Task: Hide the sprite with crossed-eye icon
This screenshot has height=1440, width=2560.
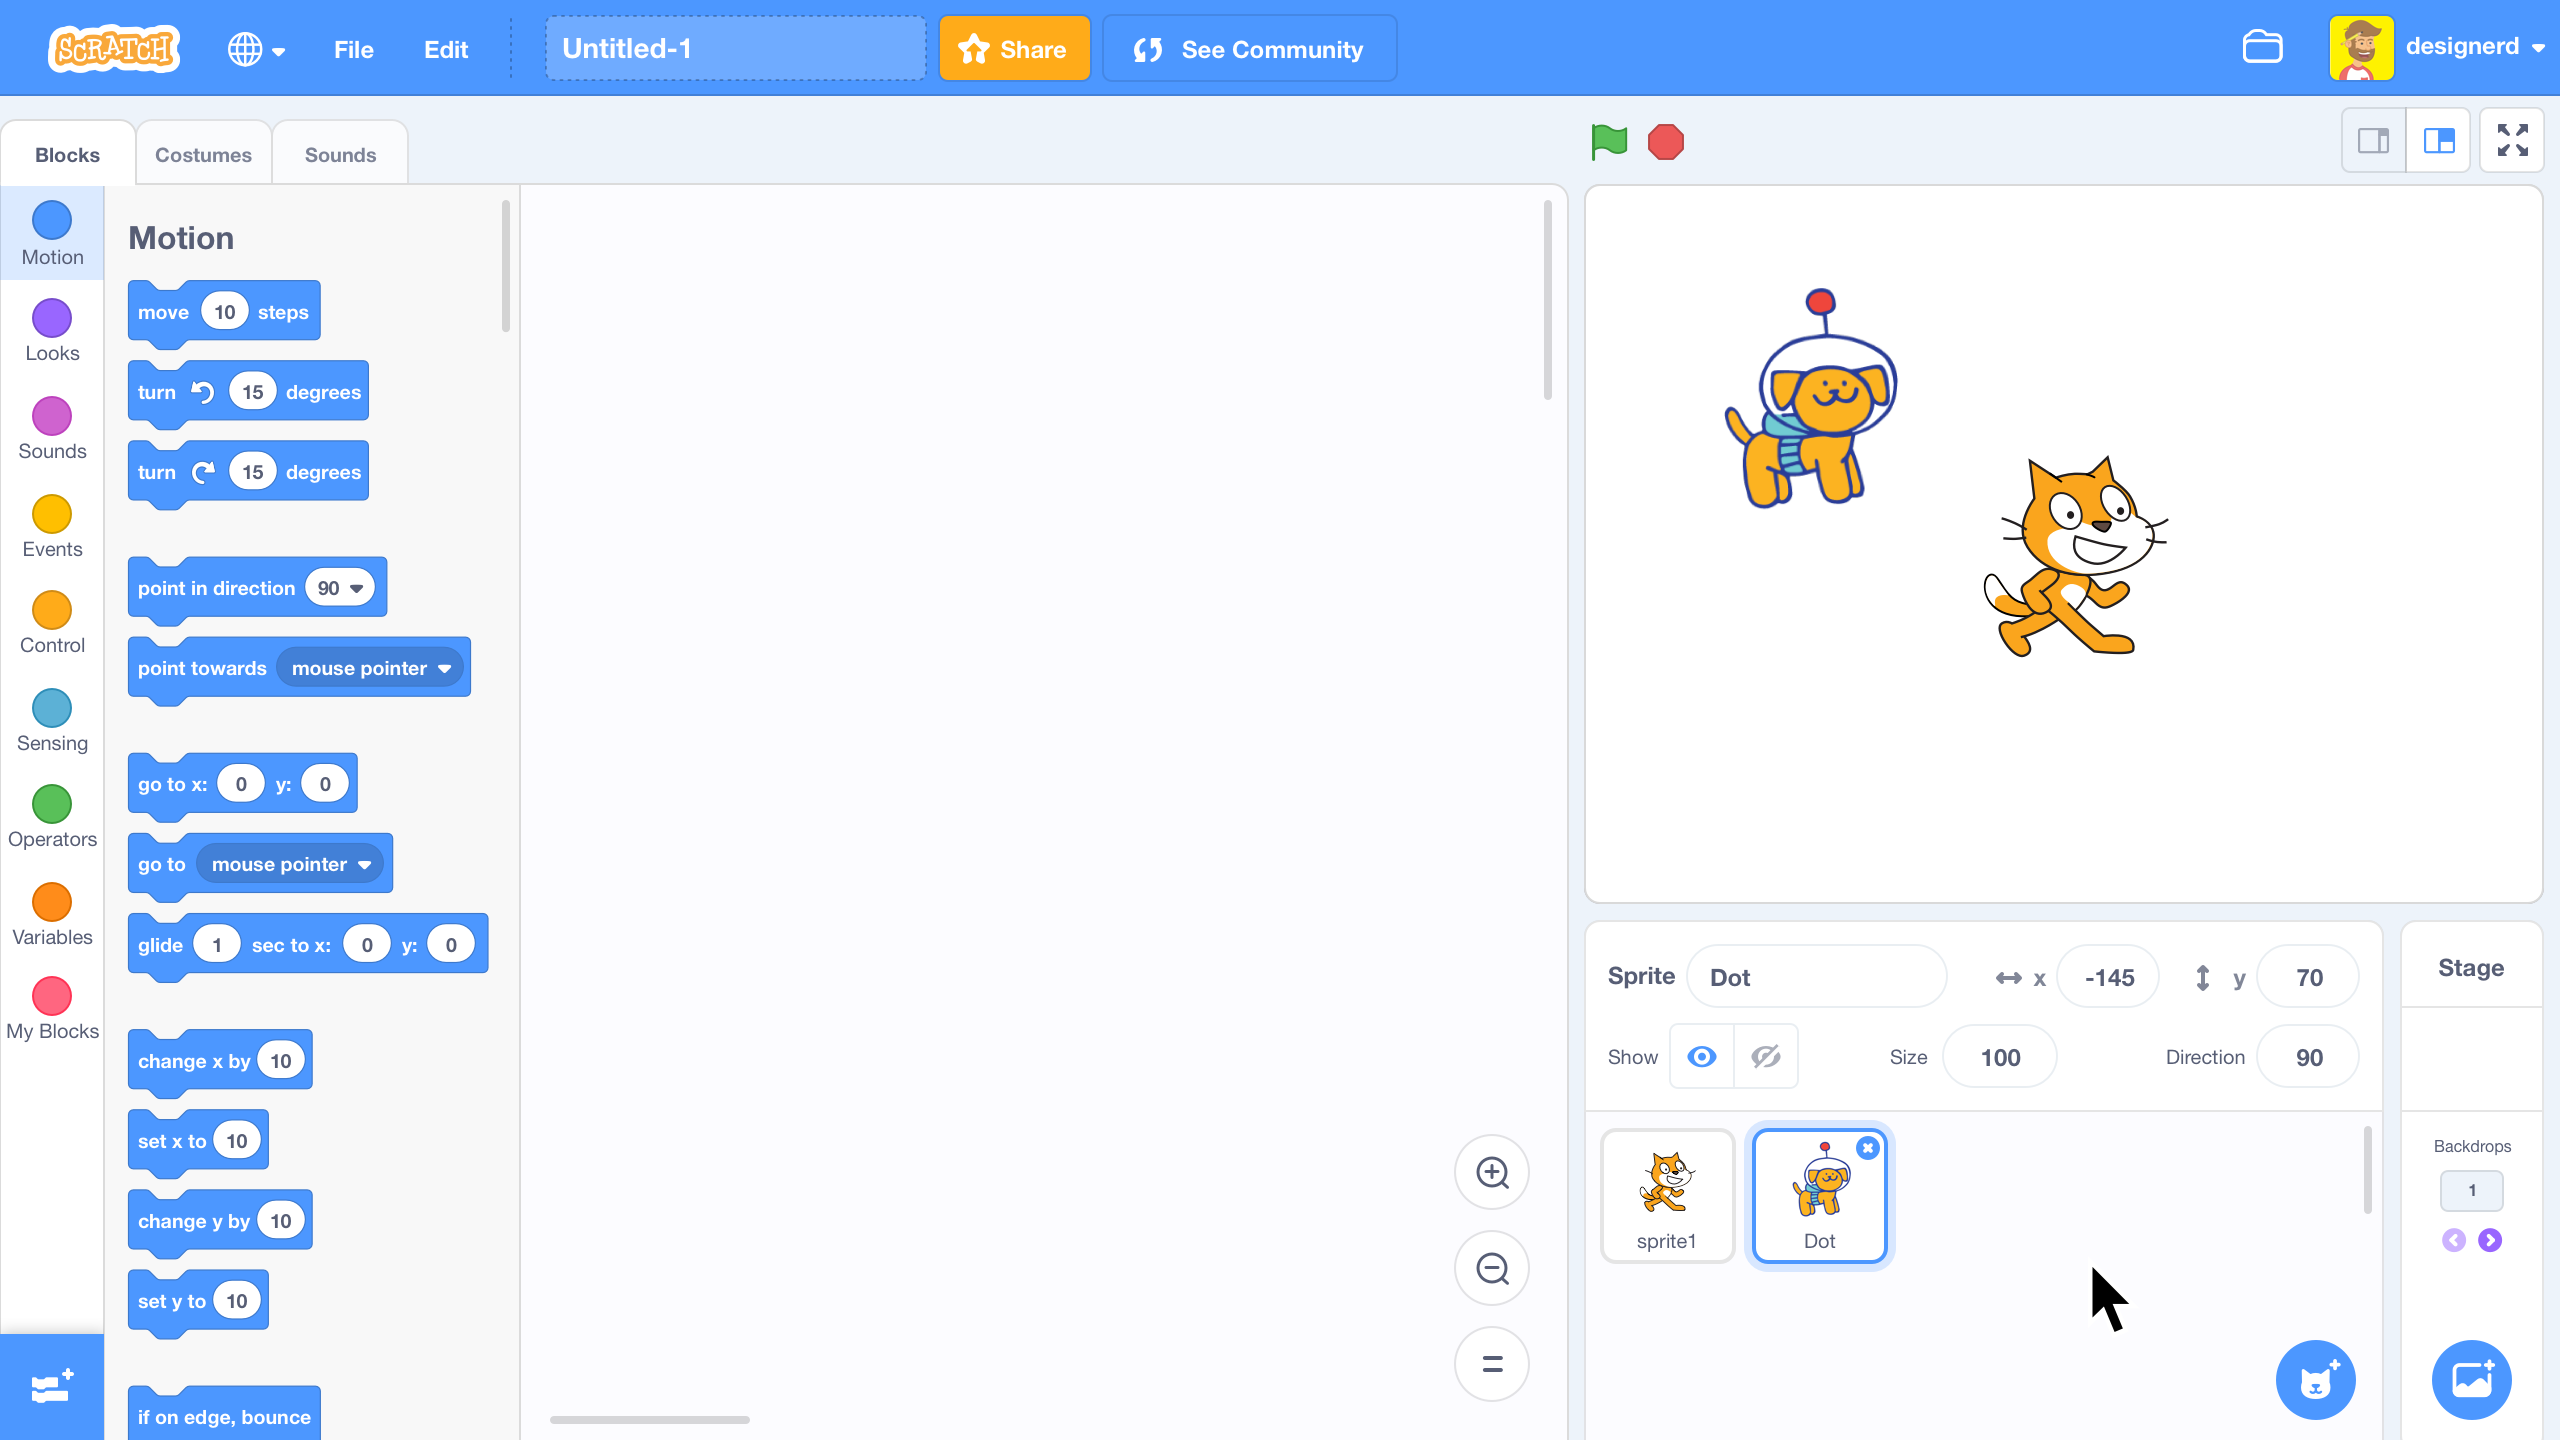Action: 1766,1057
